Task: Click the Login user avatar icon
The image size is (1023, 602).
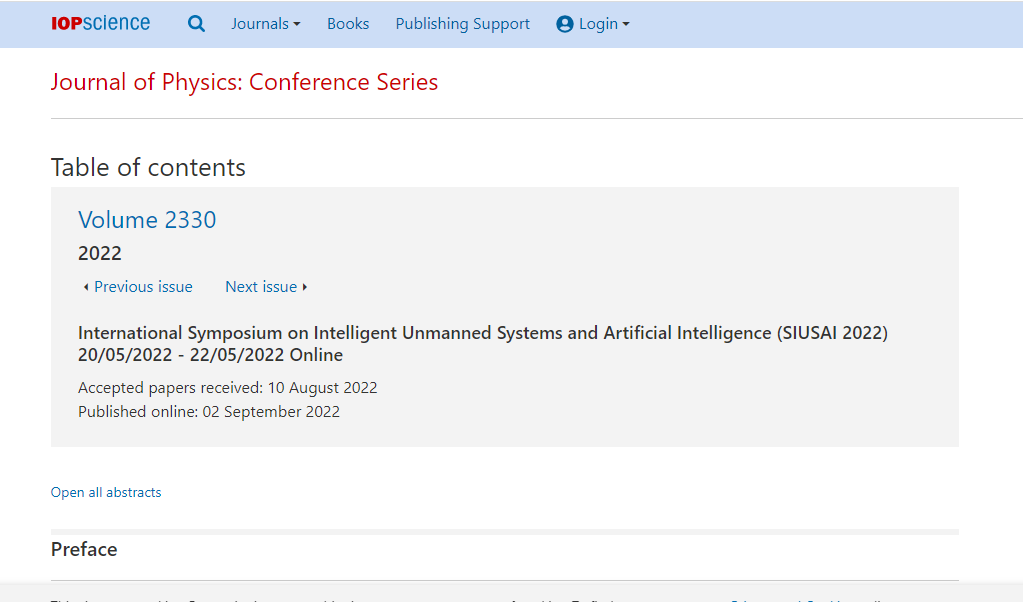Action: tap(564, 24)
